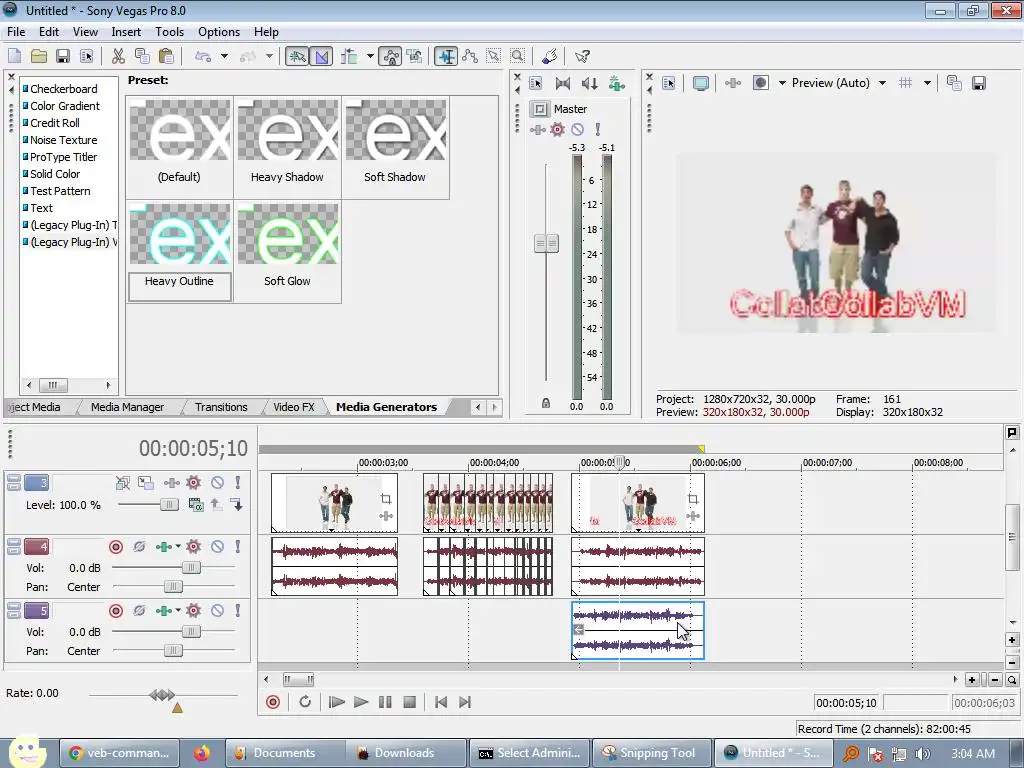Mute audio track 4
The height and width of the screenshot is (768, 1024).
tap(217, 547)
